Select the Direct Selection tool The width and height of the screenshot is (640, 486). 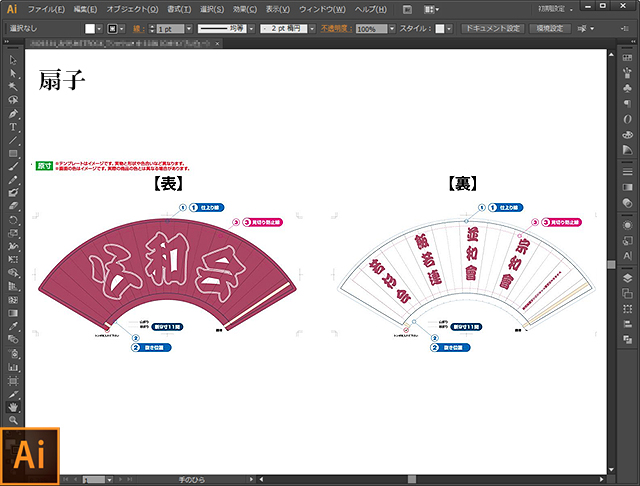13,73
